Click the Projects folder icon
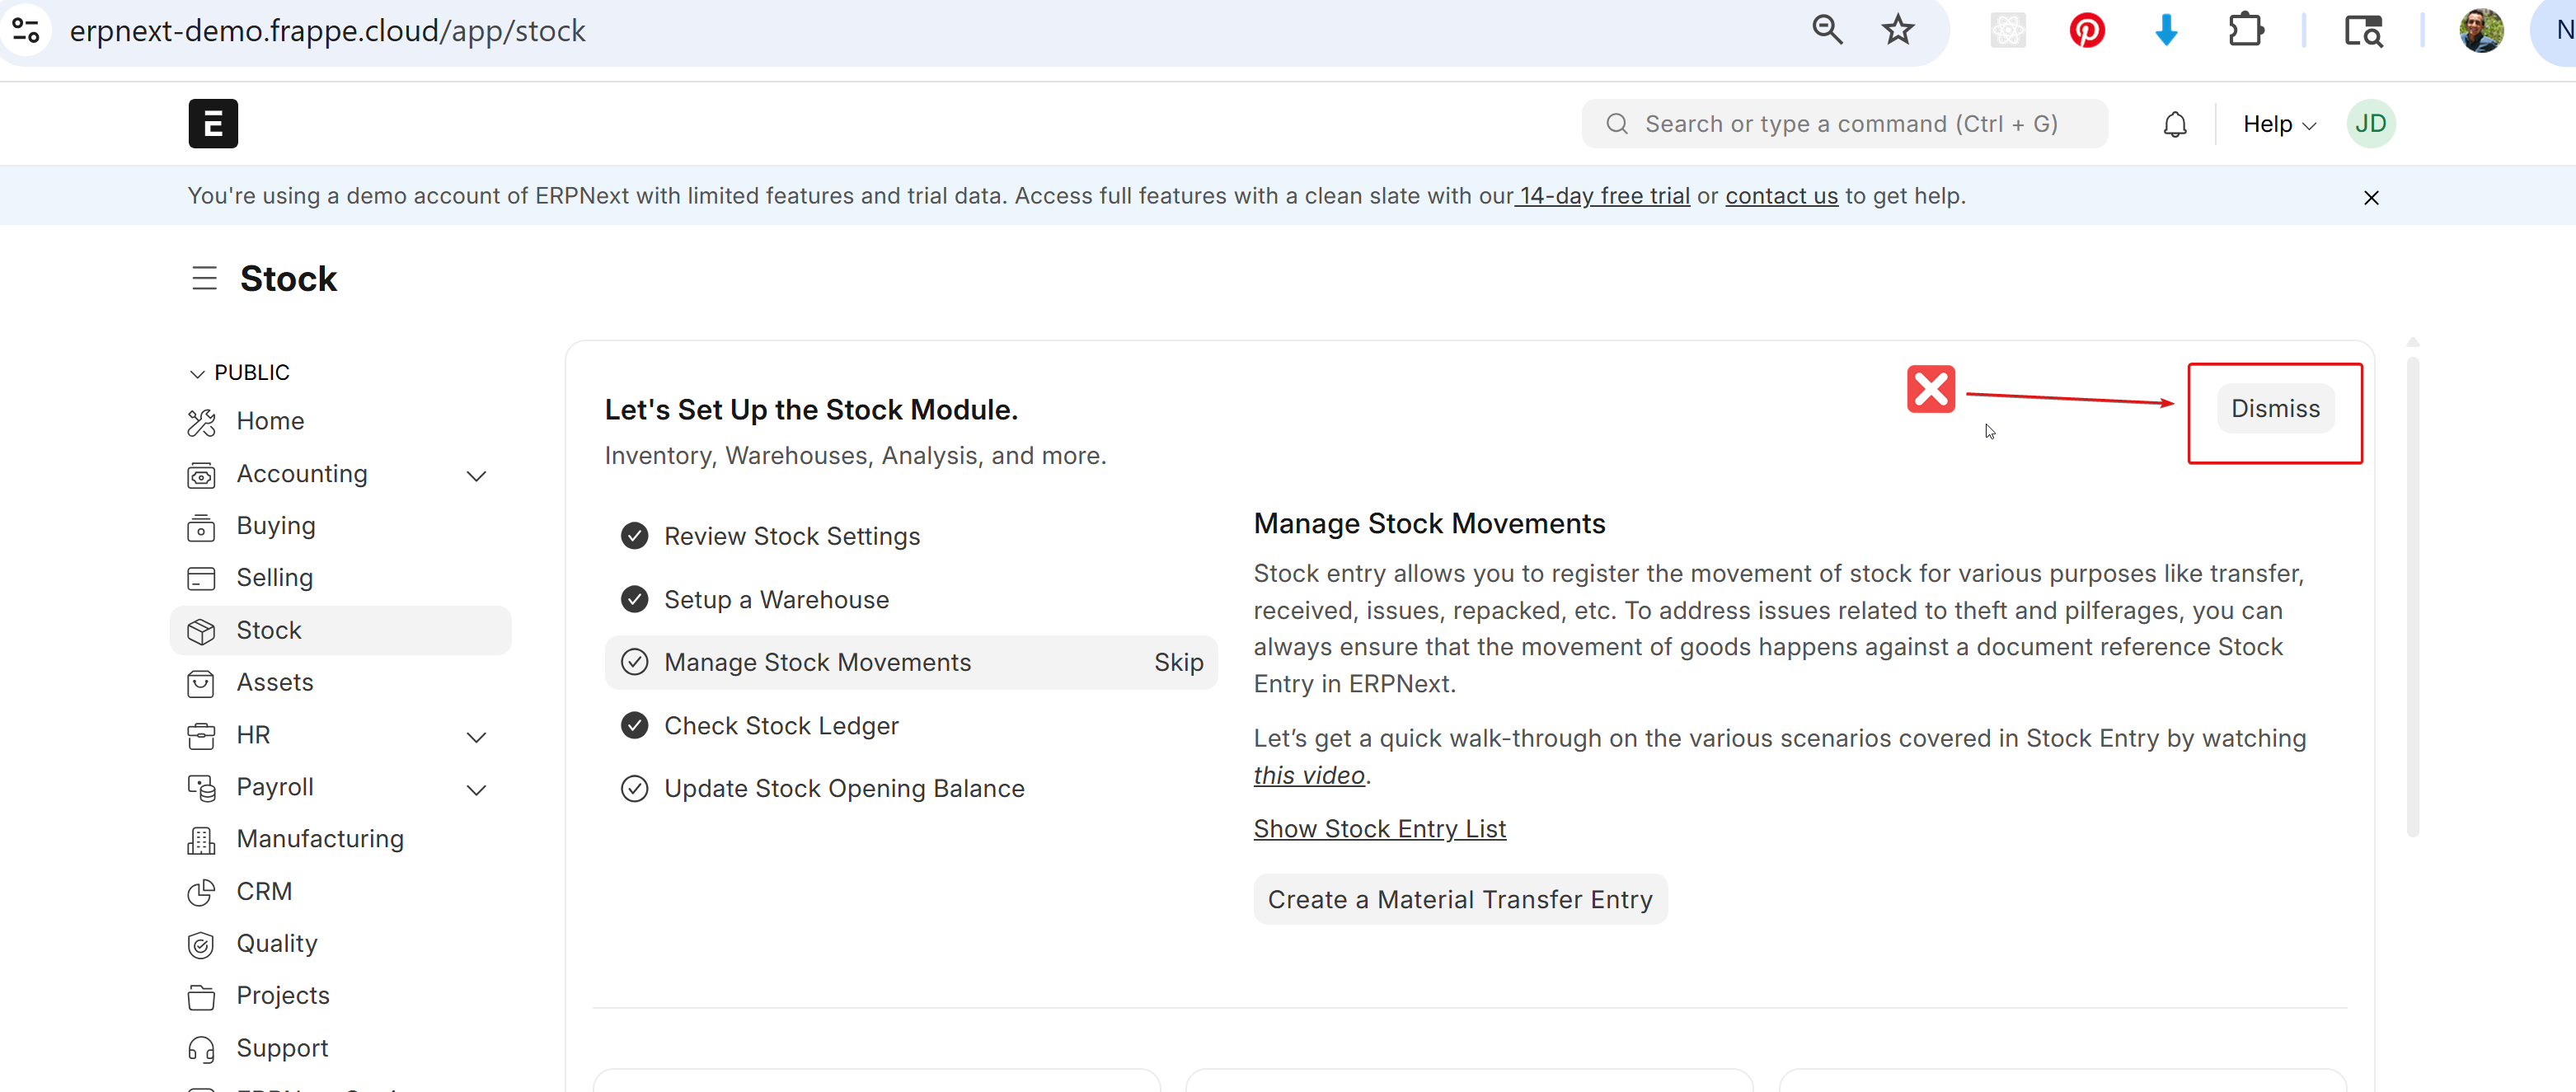 pos(201,997)
